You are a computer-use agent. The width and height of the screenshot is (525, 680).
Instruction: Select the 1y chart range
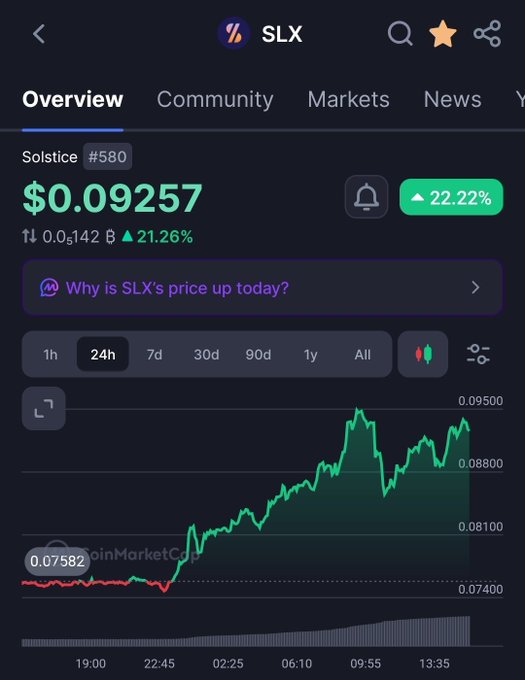[x=310, y=355]
